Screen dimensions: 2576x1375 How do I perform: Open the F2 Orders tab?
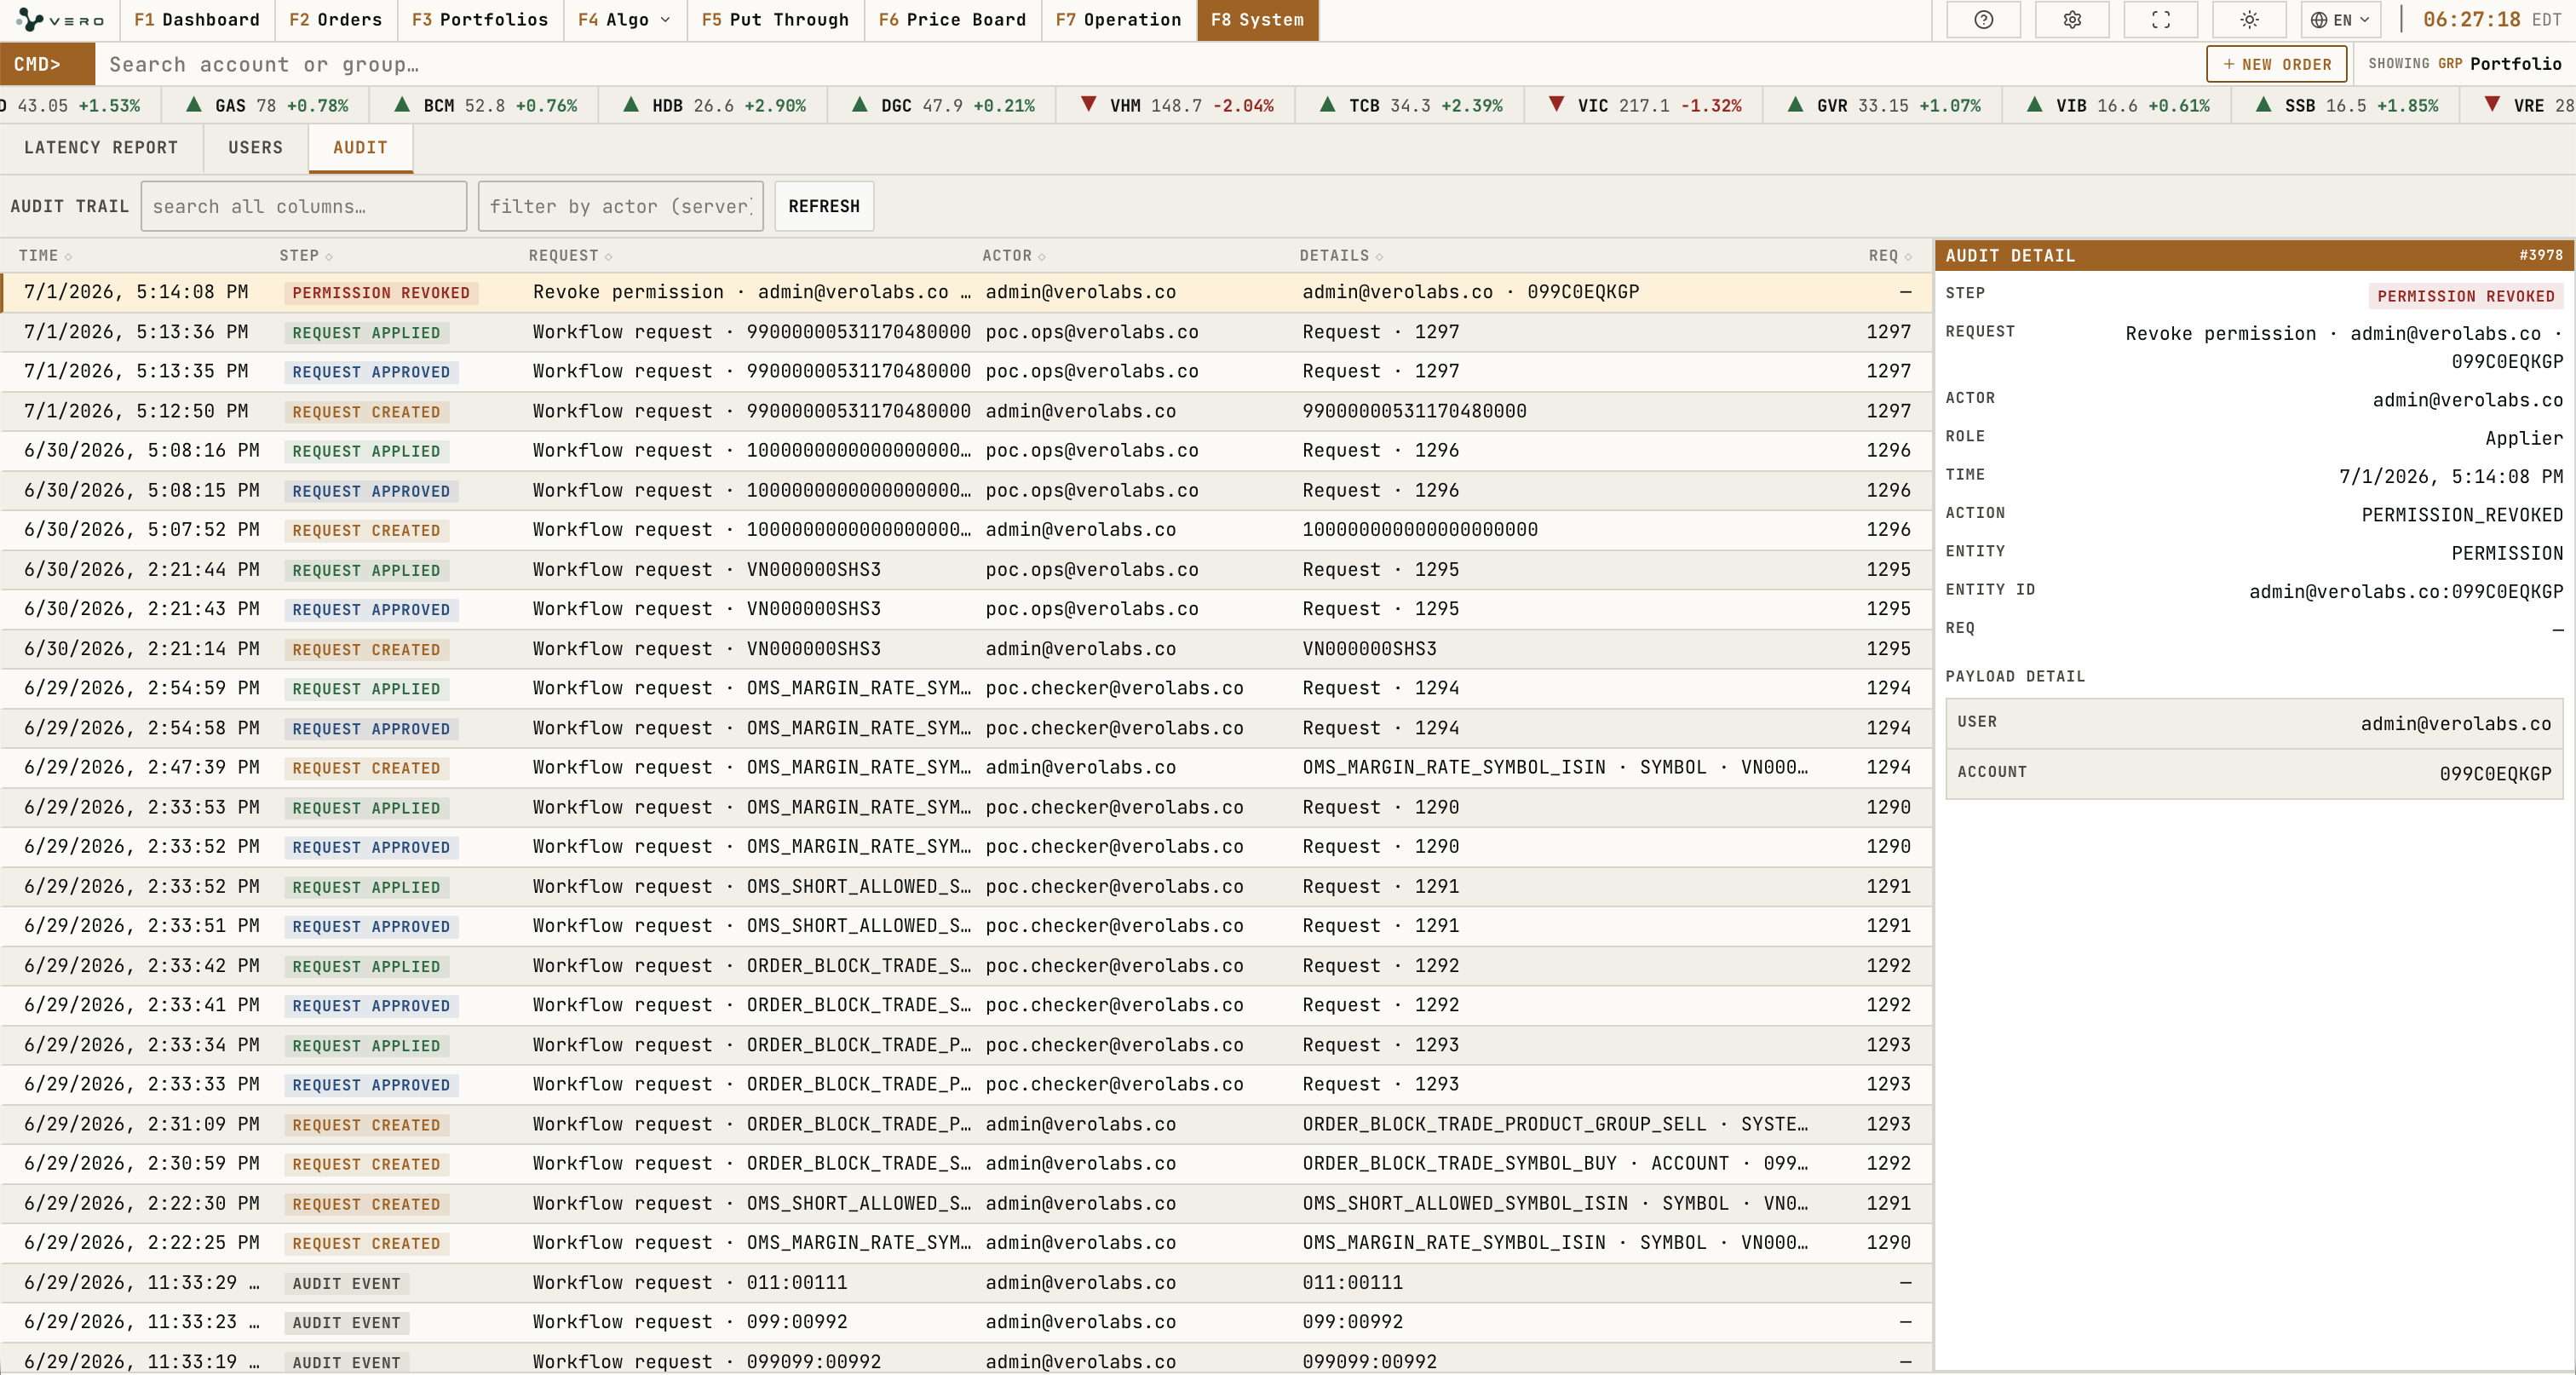tap(335, 20)
